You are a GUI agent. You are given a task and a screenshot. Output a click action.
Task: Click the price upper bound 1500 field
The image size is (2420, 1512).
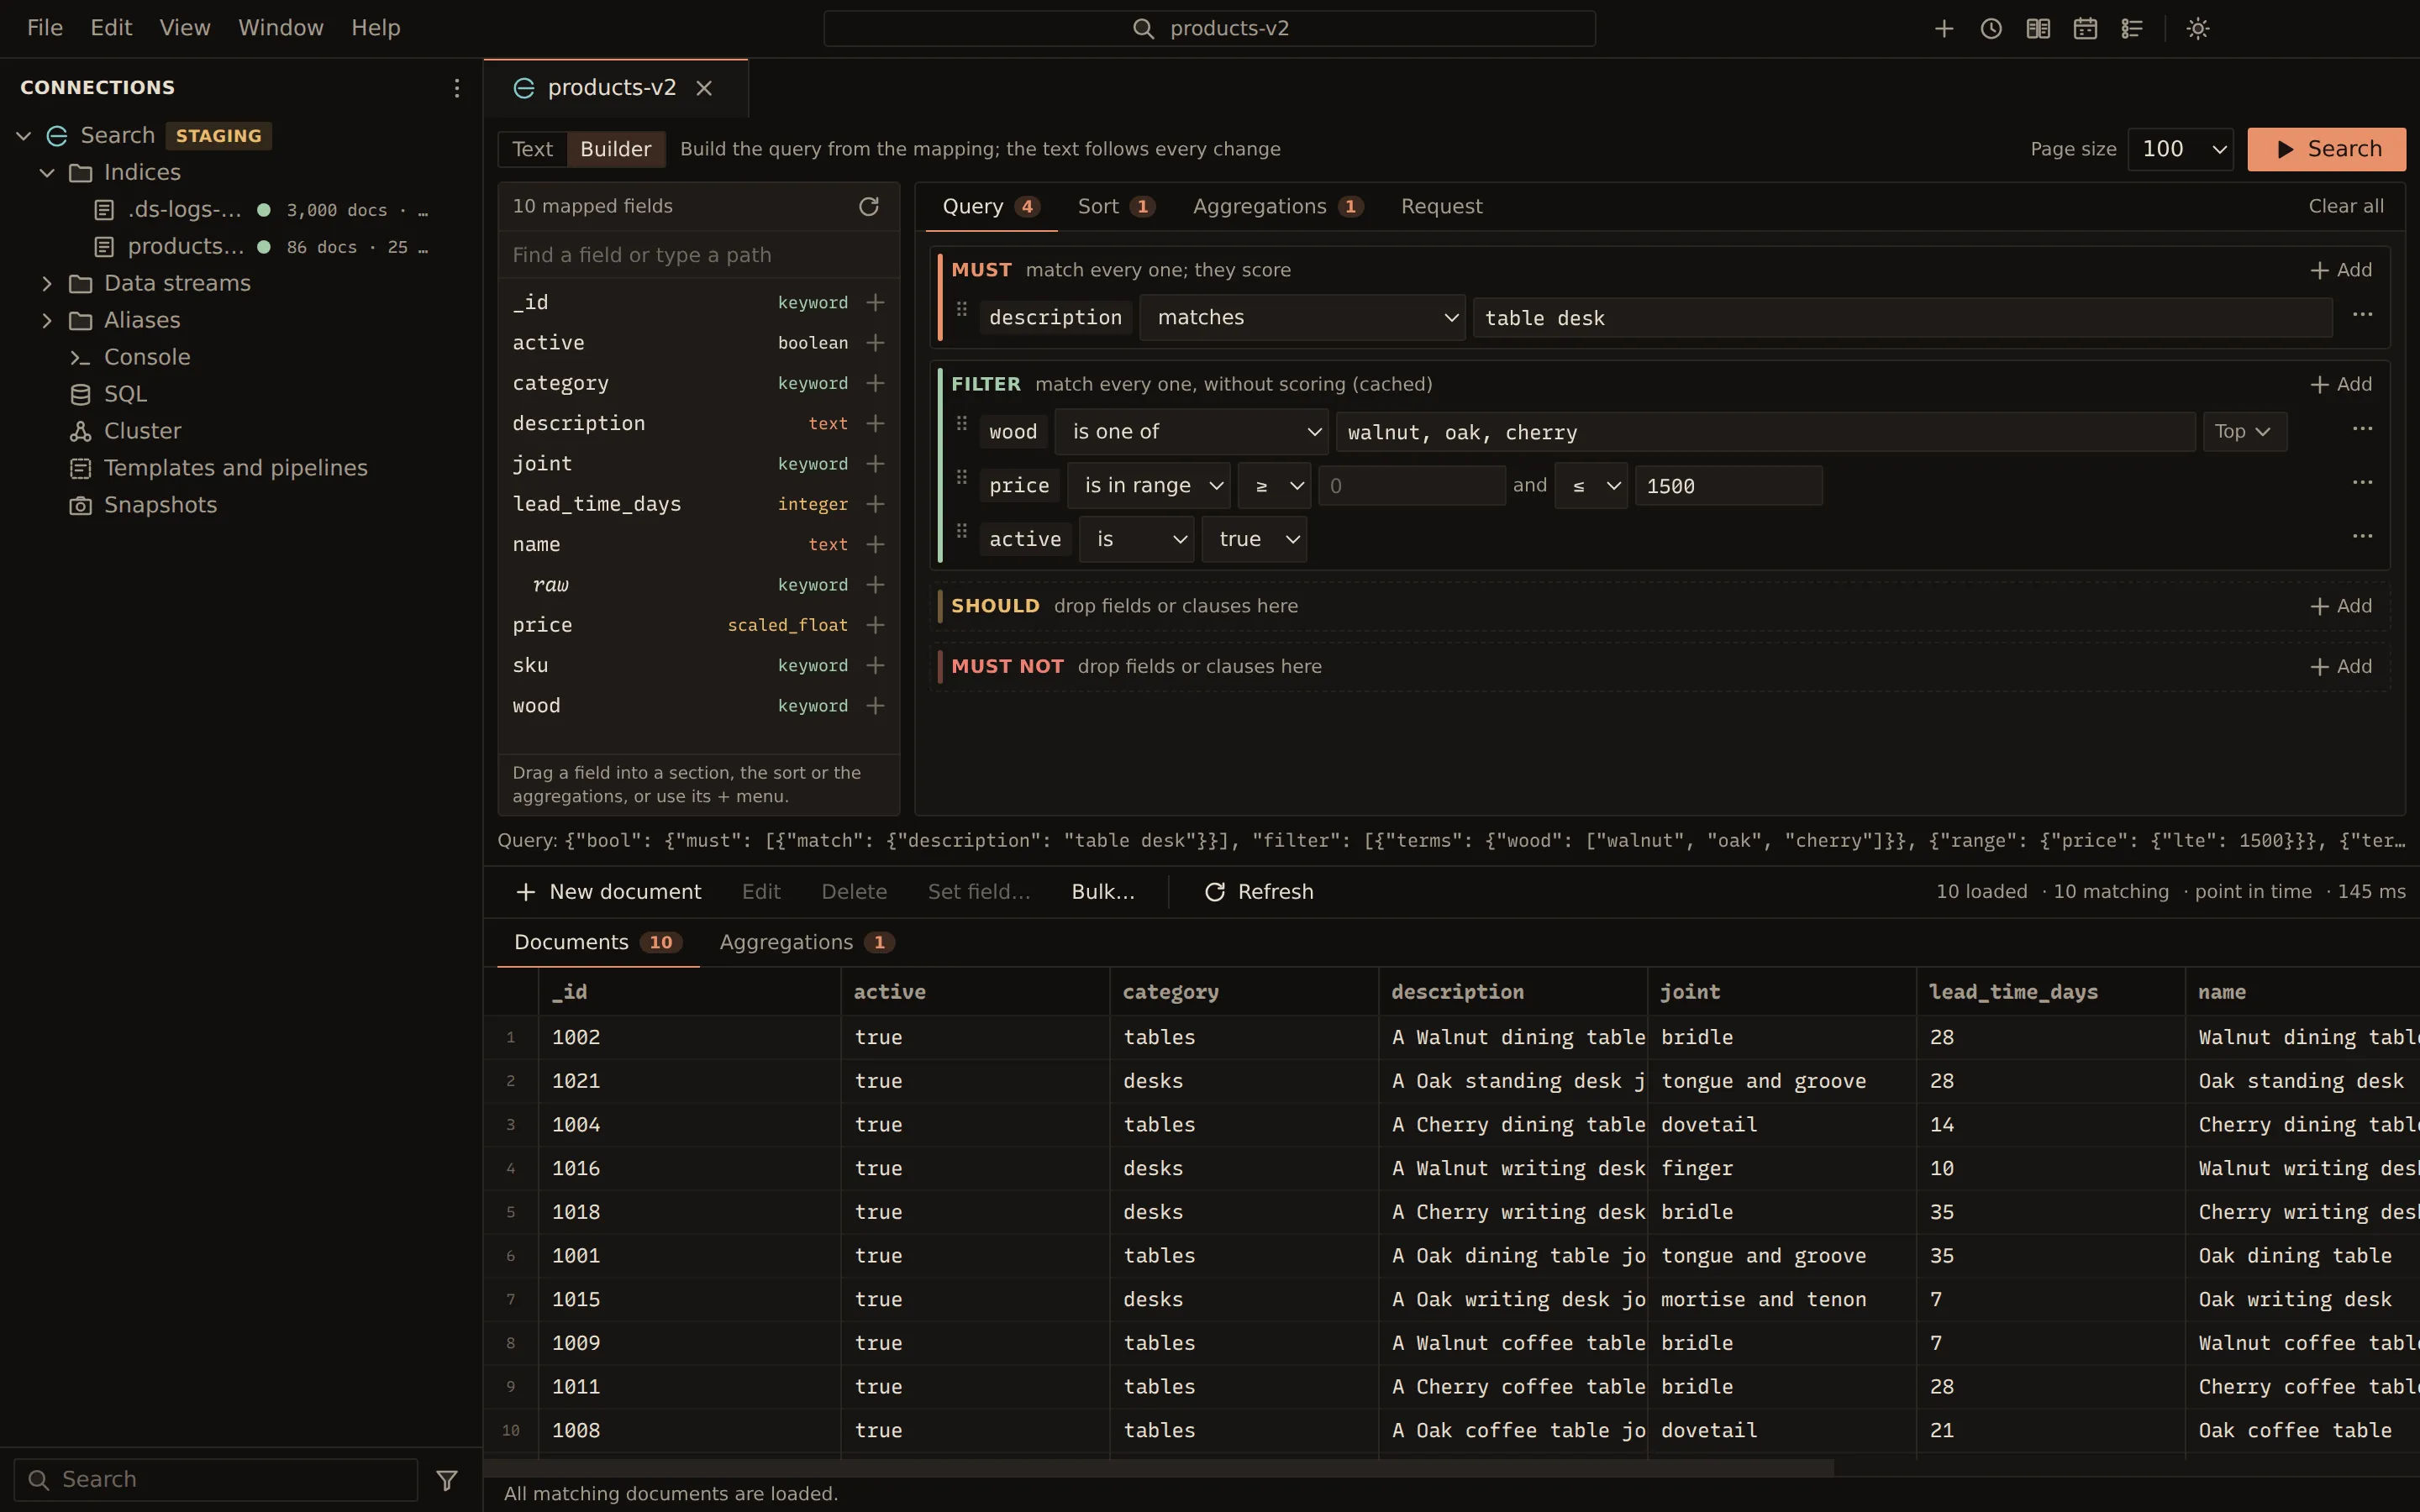click(1728, 486)
